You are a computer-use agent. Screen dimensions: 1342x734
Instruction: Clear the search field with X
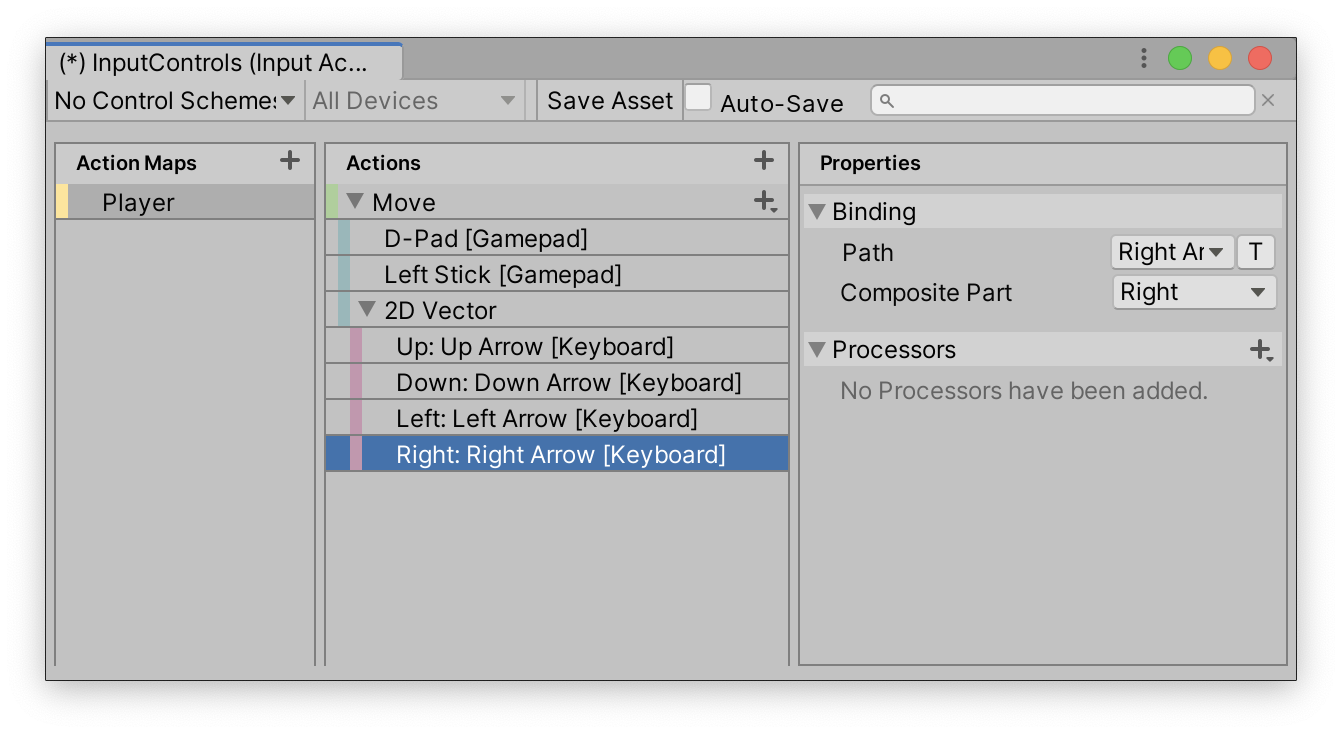[1268, 100]
